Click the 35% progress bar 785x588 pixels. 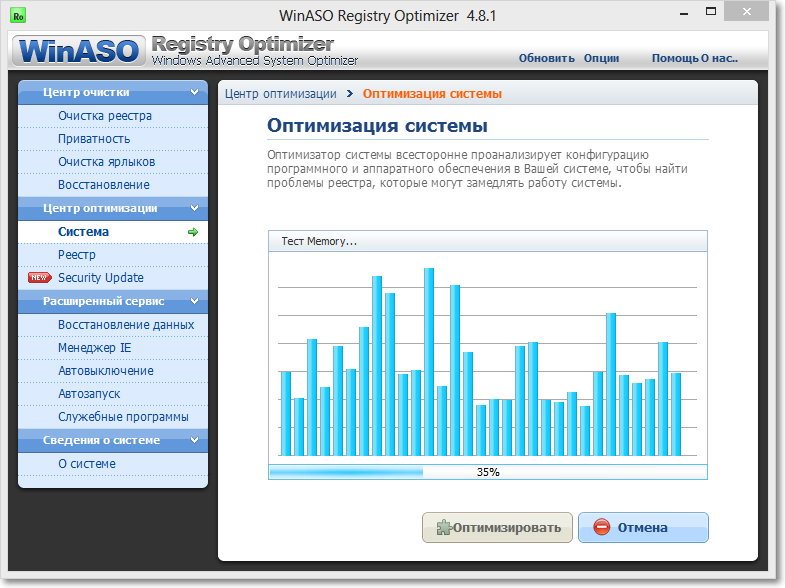tap(487, 471)
